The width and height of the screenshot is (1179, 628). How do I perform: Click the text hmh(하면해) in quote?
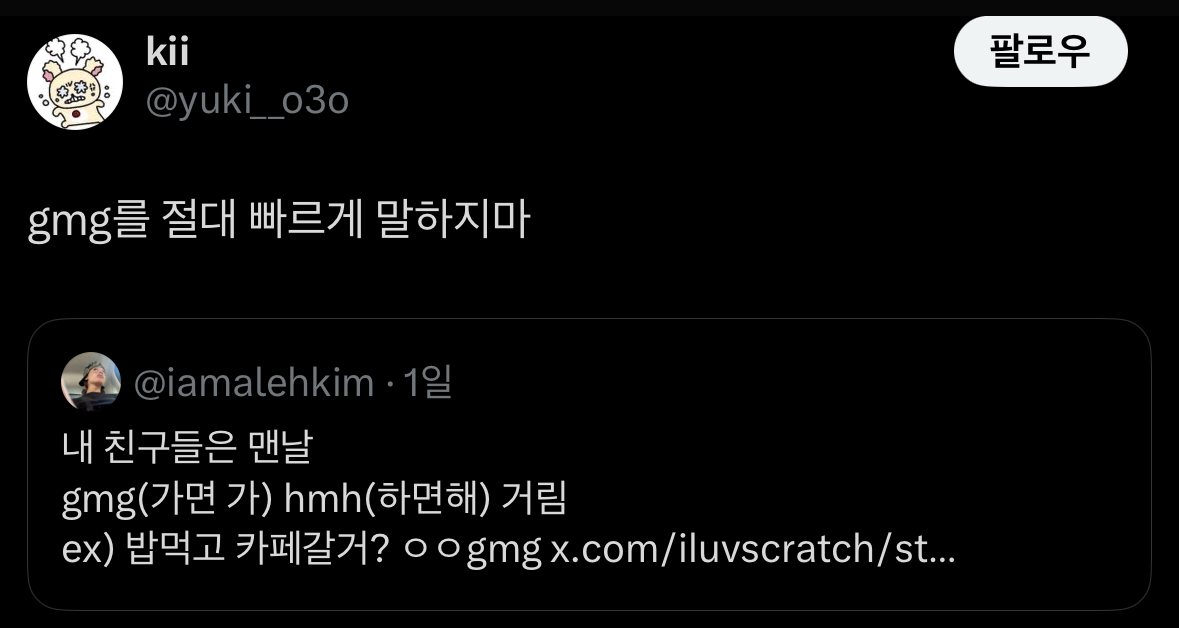tap(386, 499)
